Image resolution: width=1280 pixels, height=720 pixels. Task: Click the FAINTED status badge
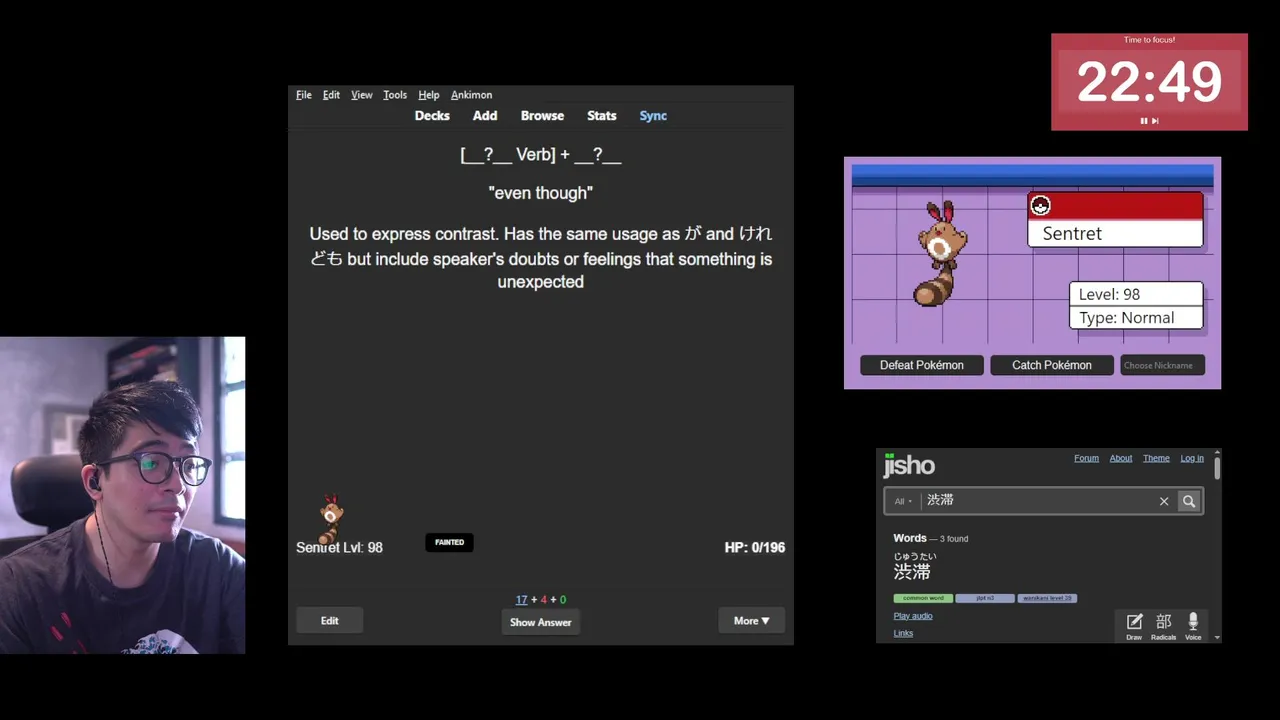(x=449, y=542)
